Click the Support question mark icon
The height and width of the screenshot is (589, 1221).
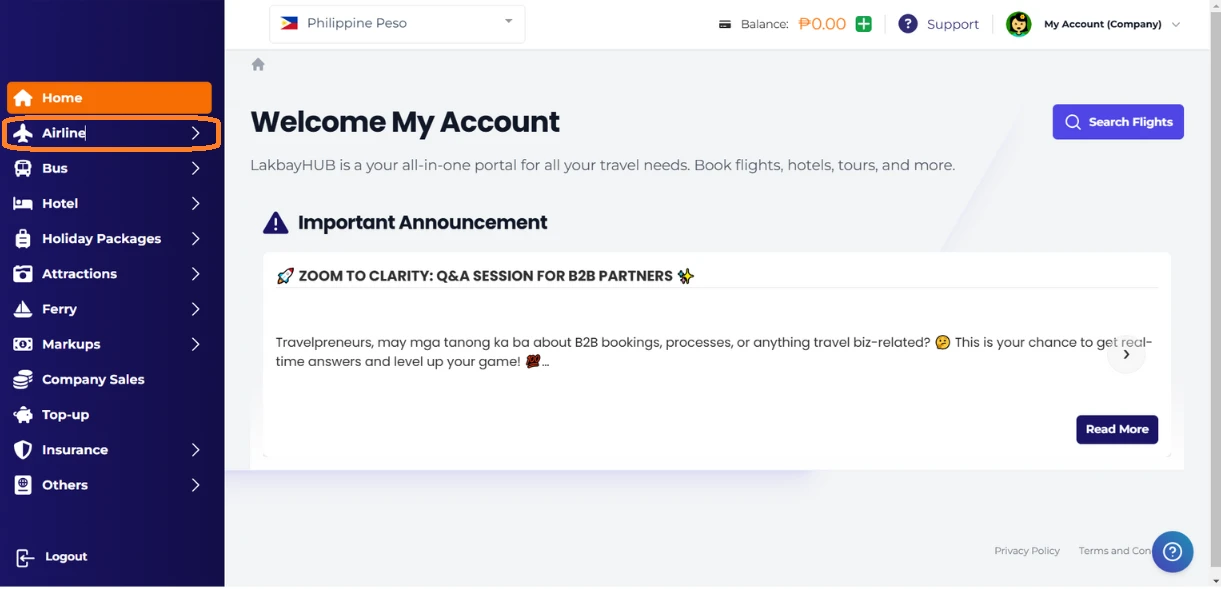tap(908, 24)
